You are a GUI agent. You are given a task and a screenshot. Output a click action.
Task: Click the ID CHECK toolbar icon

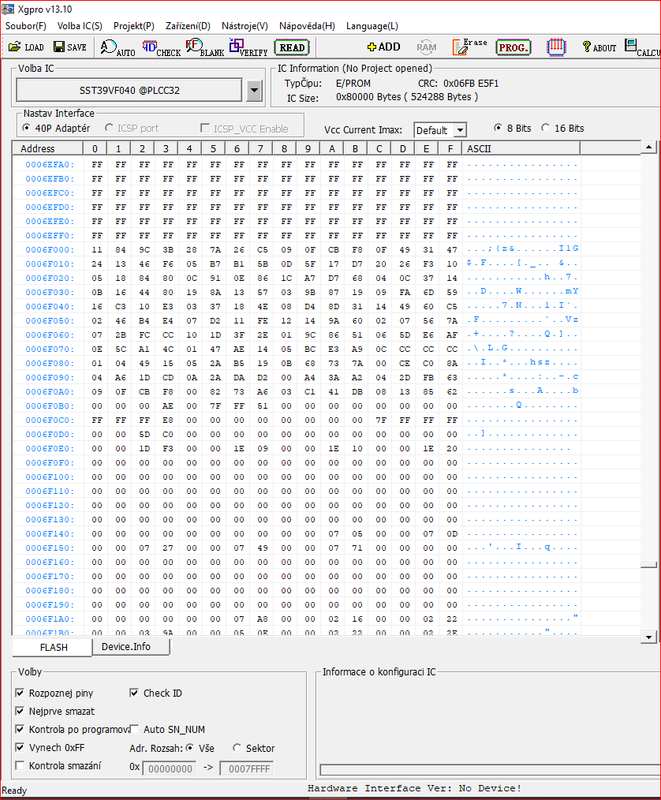click(161, 47)
